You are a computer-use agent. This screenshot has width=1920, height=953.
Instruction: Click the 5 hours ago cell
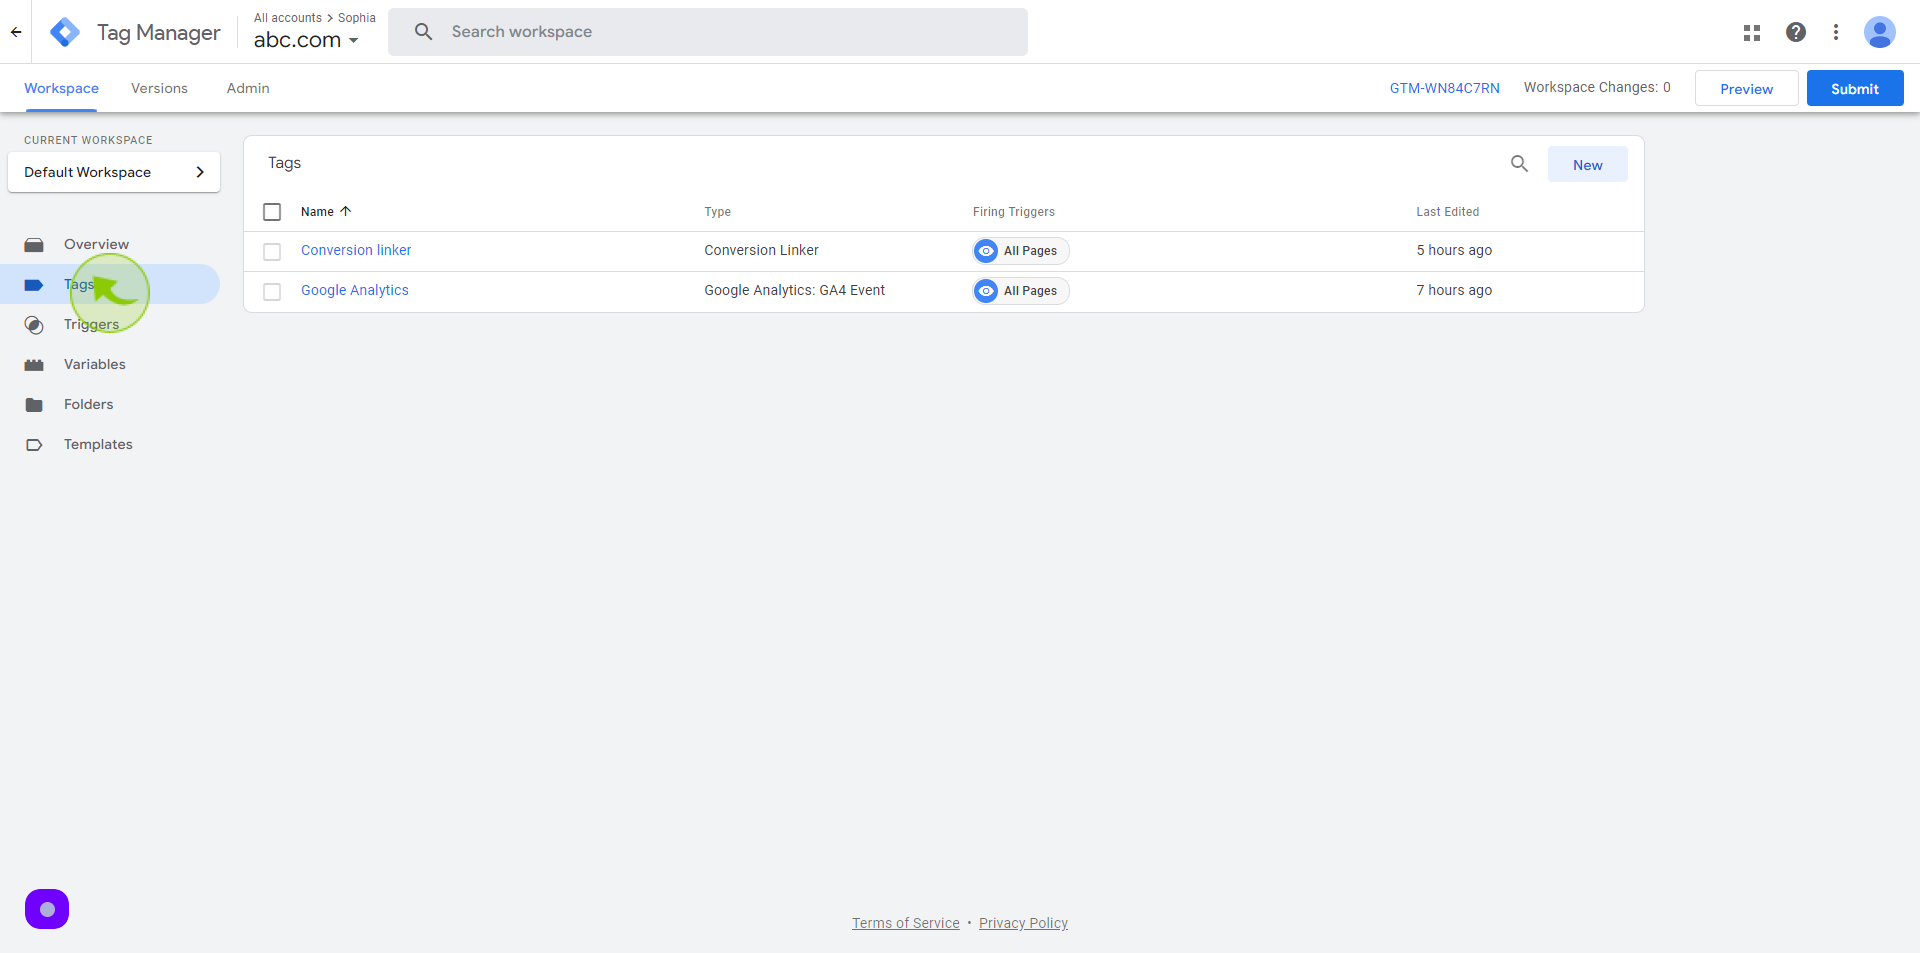pyautogui.click(x=1454, y=250)
